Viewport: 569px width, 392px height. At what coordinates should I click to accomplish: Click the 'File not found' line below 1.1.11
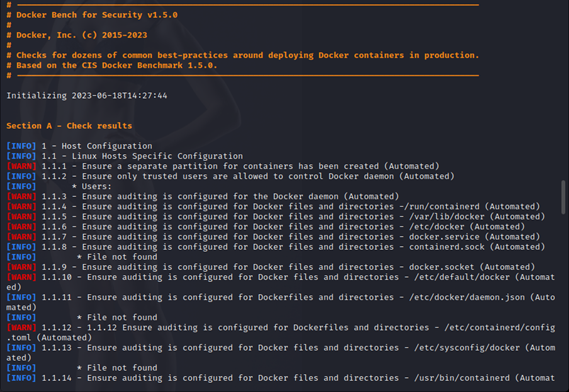click(82, 317)
